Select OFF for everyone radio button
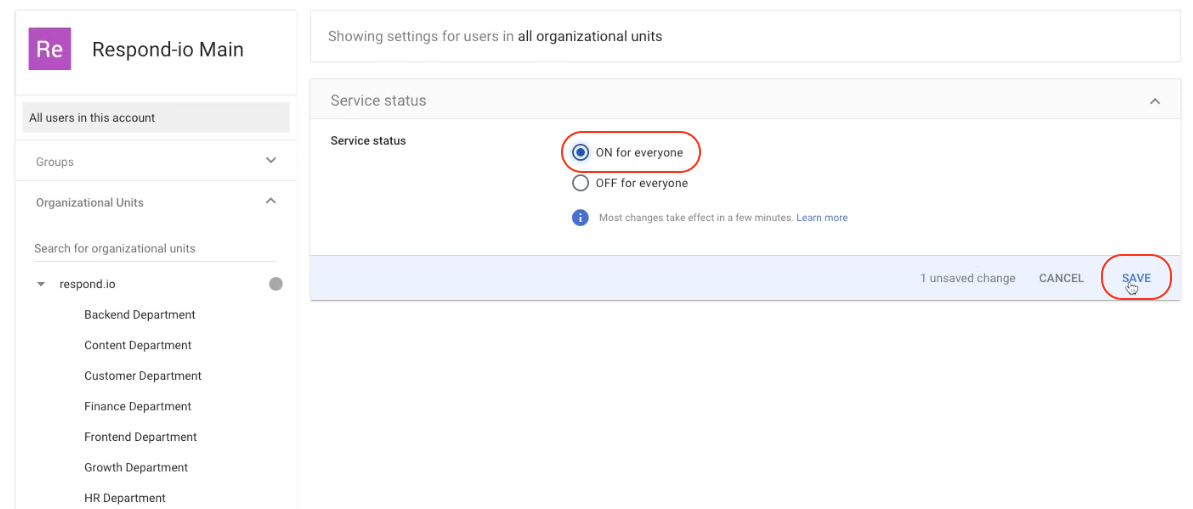The height and width of the screenshot is (509, 1193). [x=580, y=183]
